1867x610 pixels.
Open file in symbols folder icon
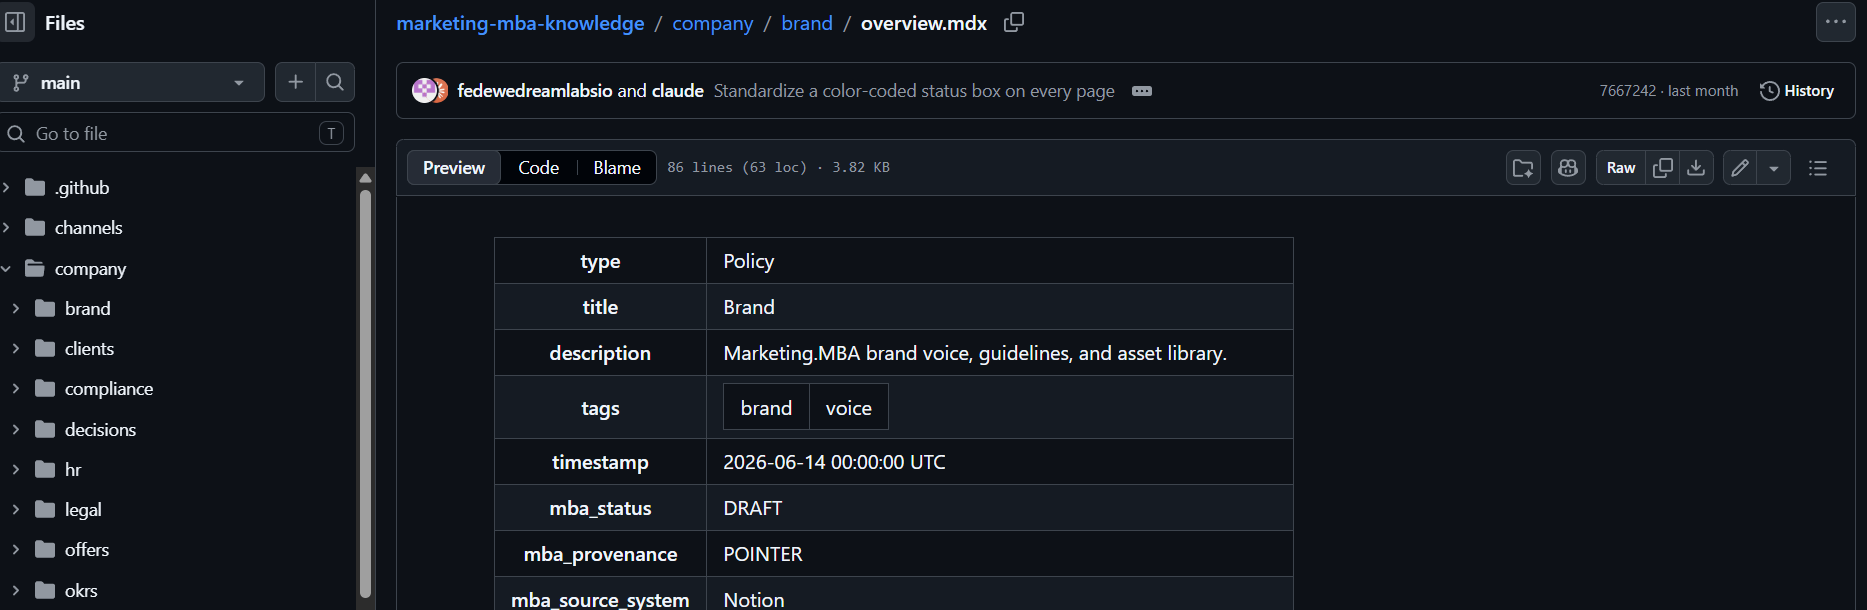point(1523,168)
